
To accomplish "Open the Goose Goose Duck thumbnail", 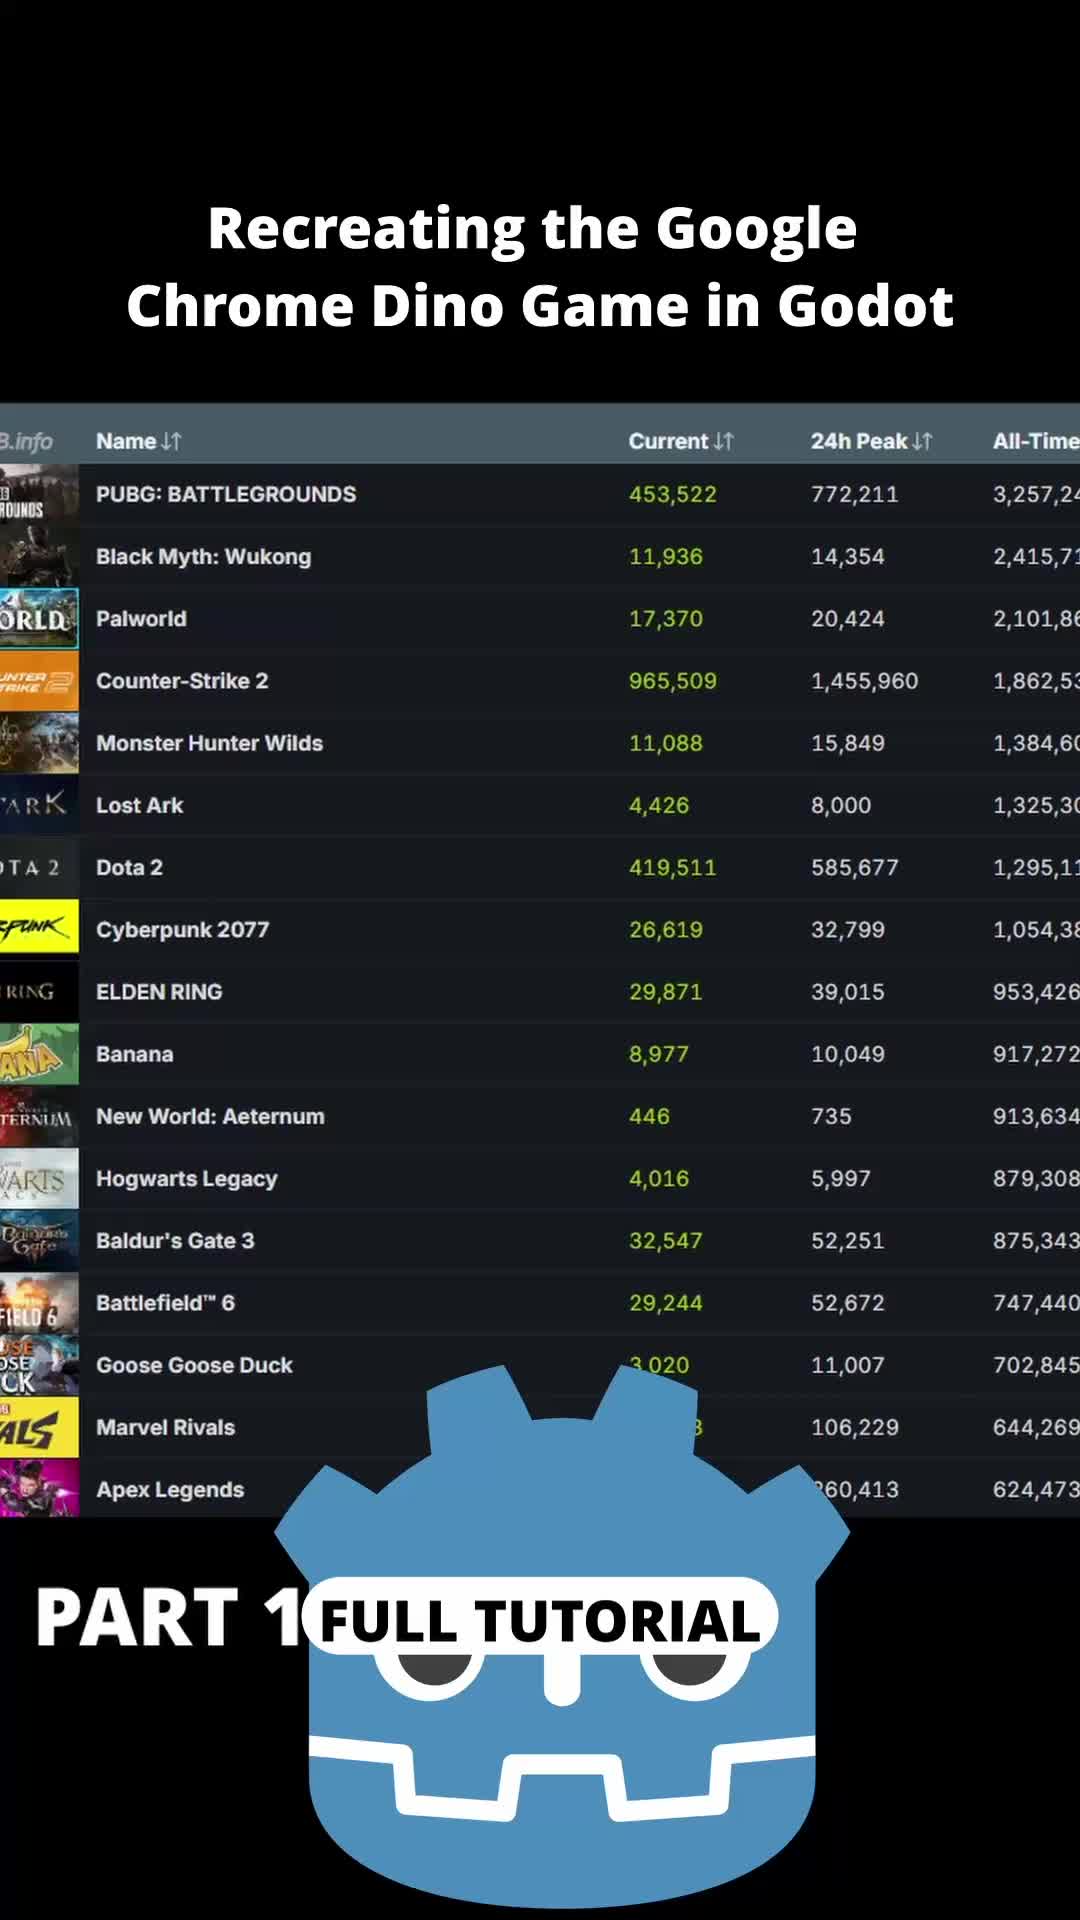I will [x=39, y=1365].
